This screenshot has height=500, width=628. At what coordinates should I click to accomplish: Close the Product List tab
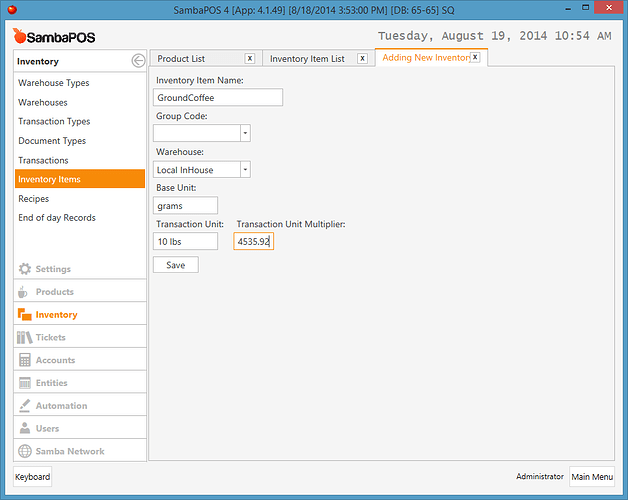250,58
